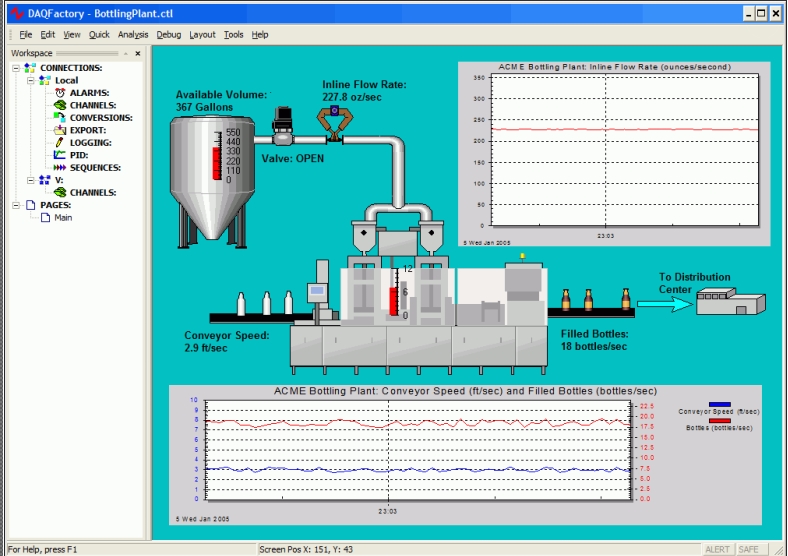Viewport: 788px width, 556px height.
Task: Select the ALARMS: tree item
Action: point(89,92)
